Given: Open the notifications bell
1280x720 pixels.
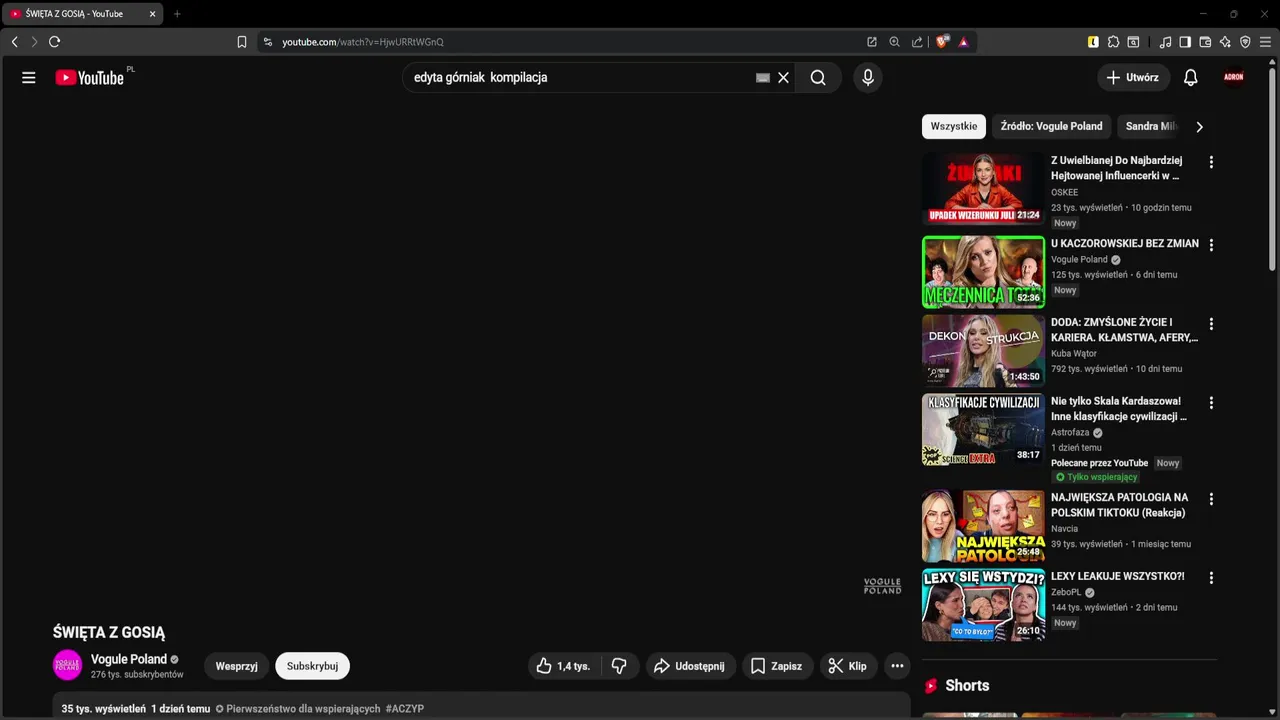Looking at the screenshot, I should coord(1190,77).
